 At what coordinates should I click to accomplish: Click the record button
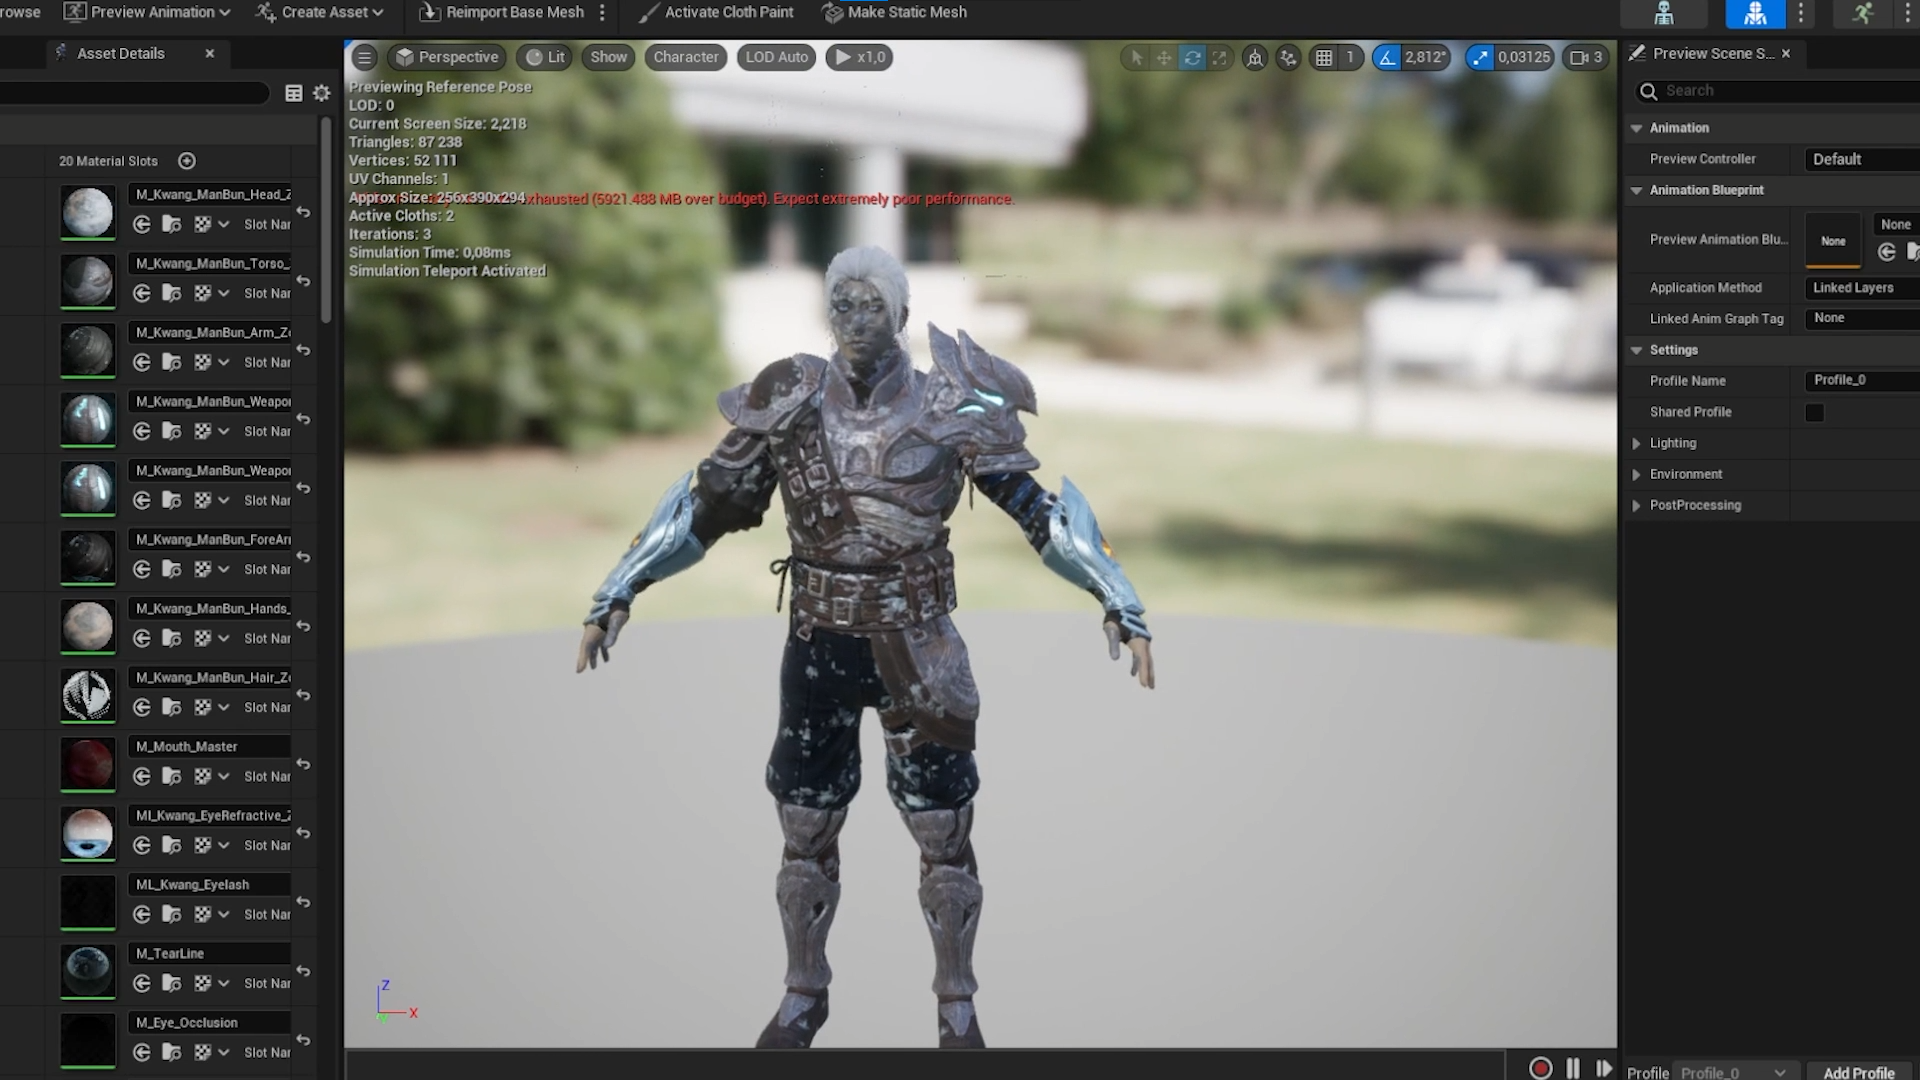pyautogui.click(x=1540, y=1068)
